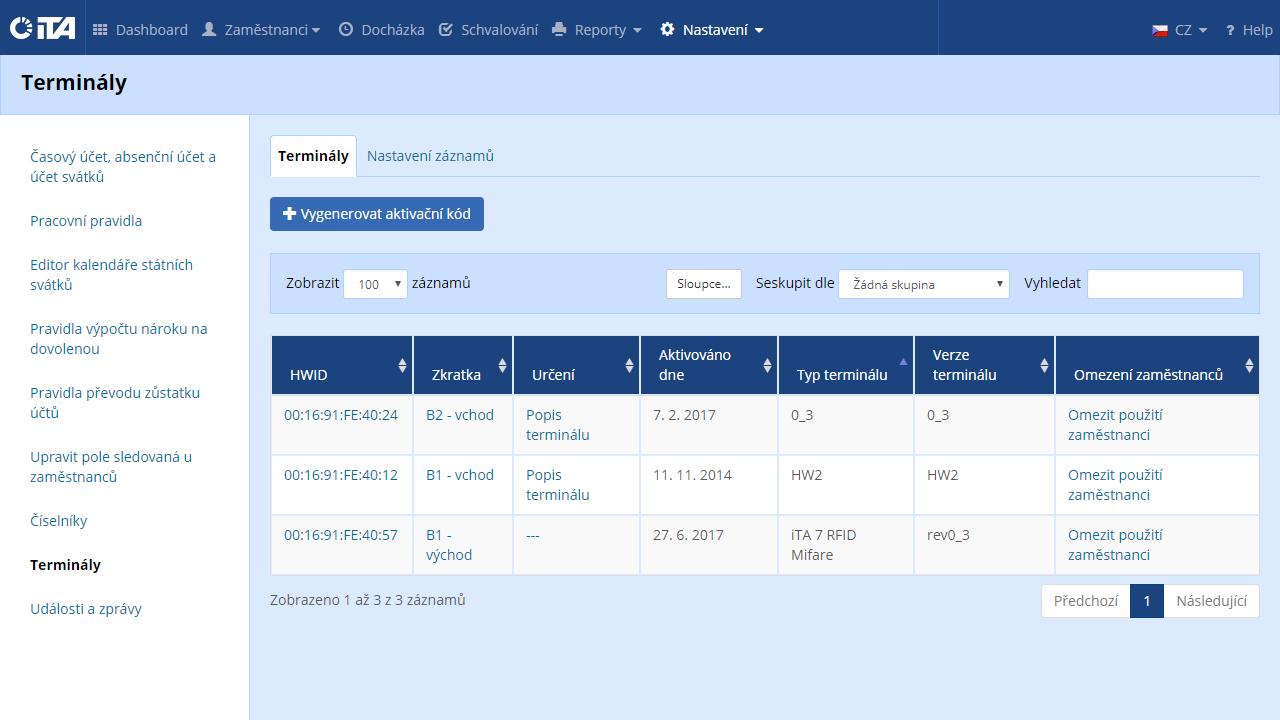This screenshot has height=720, width=1280.
Task: Sort the table by HWID column arrows
Action: click(403, 366)
